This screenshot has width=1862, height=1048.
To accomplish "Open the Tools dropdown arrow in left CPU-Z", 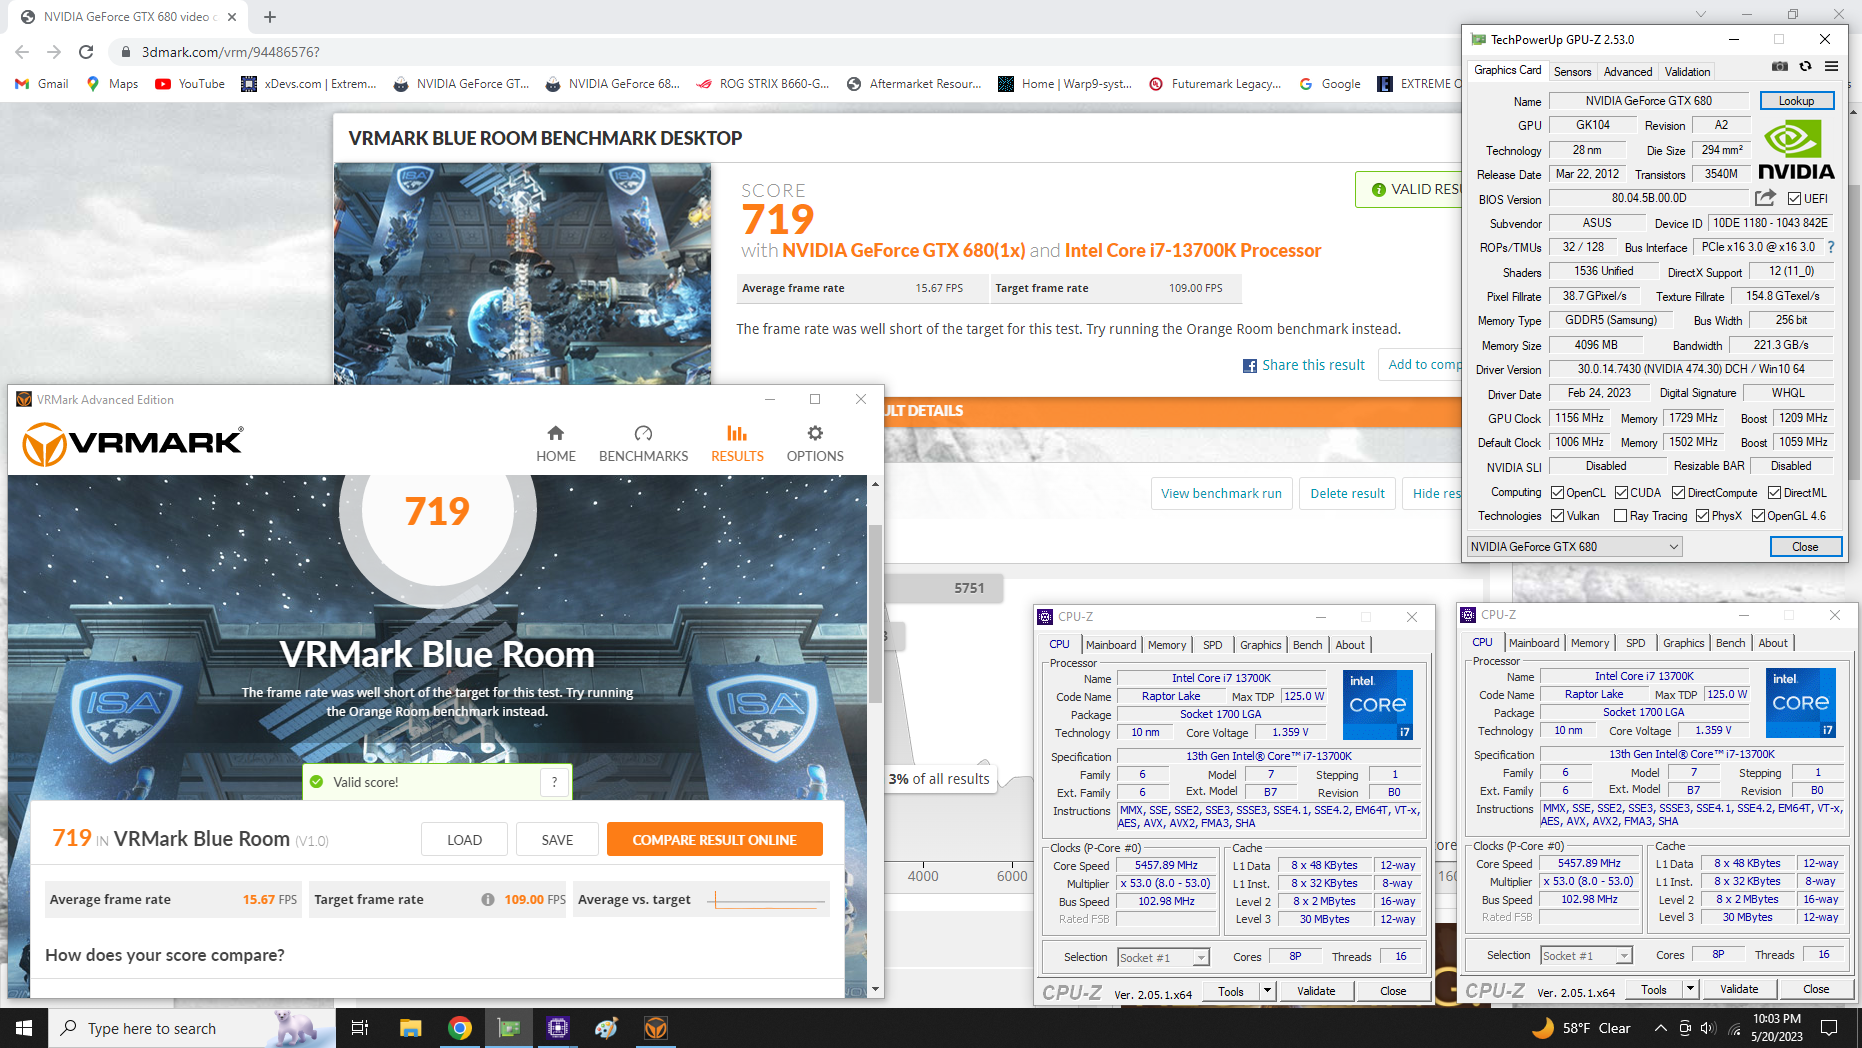I will coord(1267,991).
